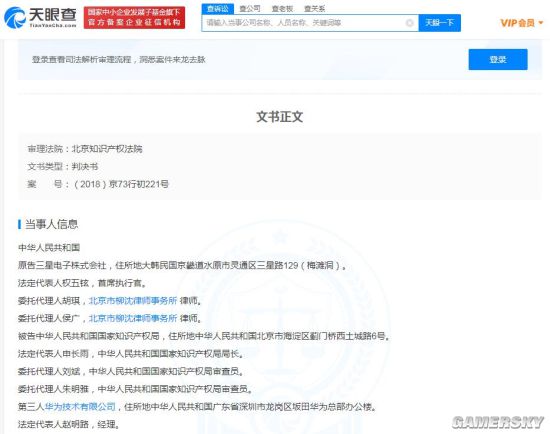
Task: Click the 法定代表人申长雨 line
Action: point(130,353)
